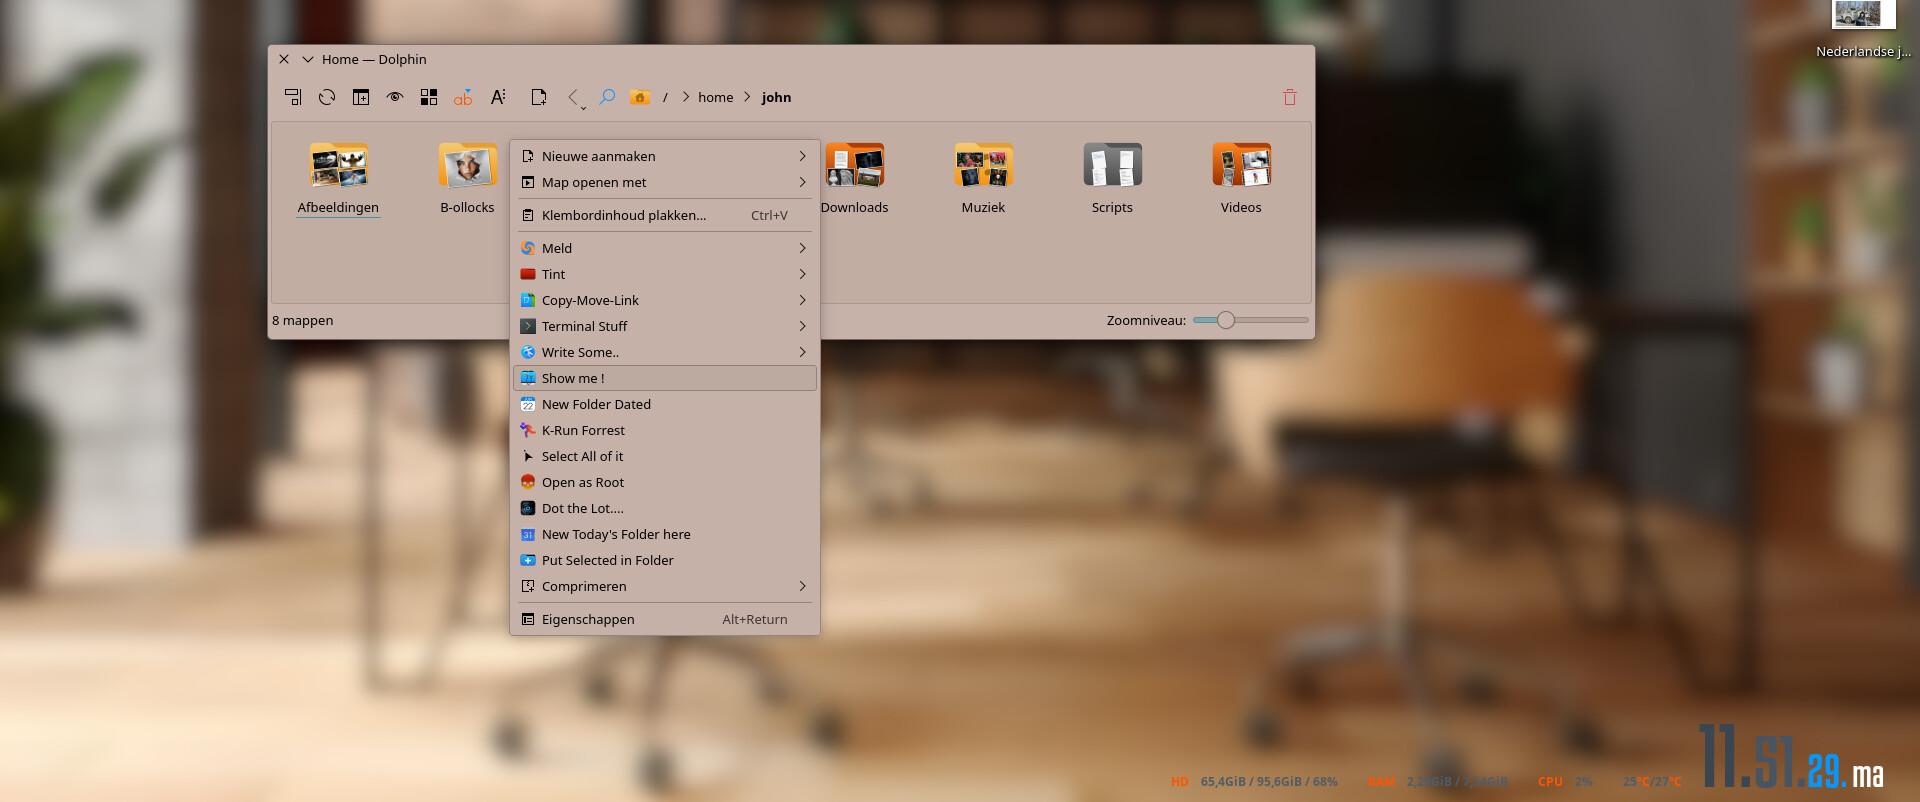Click the magnifying glass search icon
Image resolution: width=1920 pixels, height=802 pixels.
pos(607,97)
